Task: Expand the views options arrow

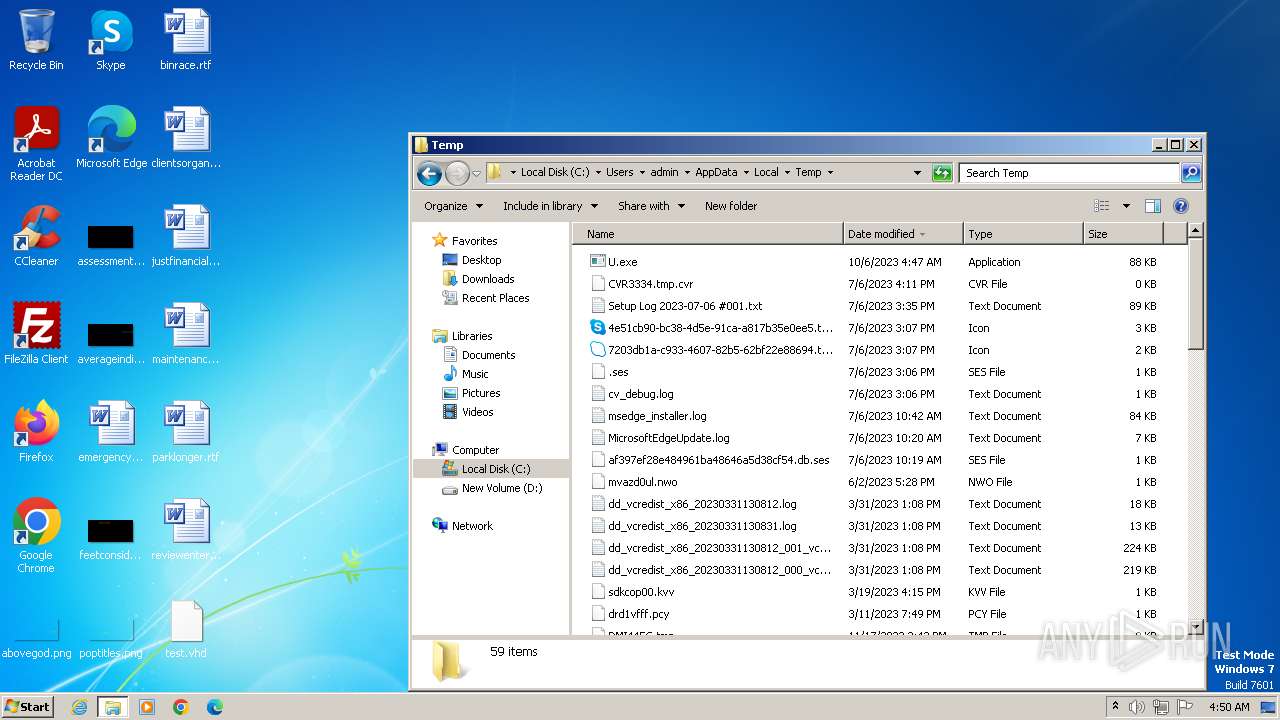Action: (1126, 206)
